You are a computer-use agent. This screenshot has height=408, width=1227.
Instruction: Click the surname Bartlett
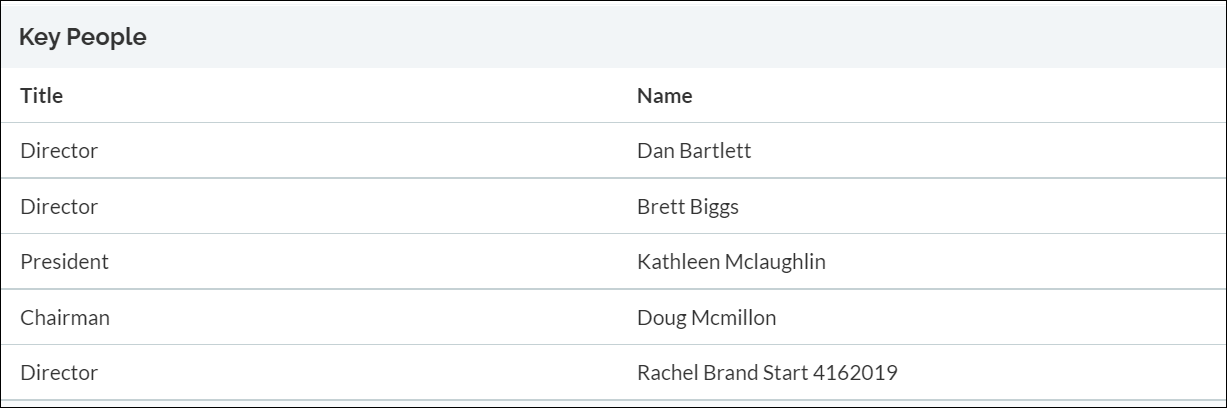pyautogui.click(x=714, y=151)
